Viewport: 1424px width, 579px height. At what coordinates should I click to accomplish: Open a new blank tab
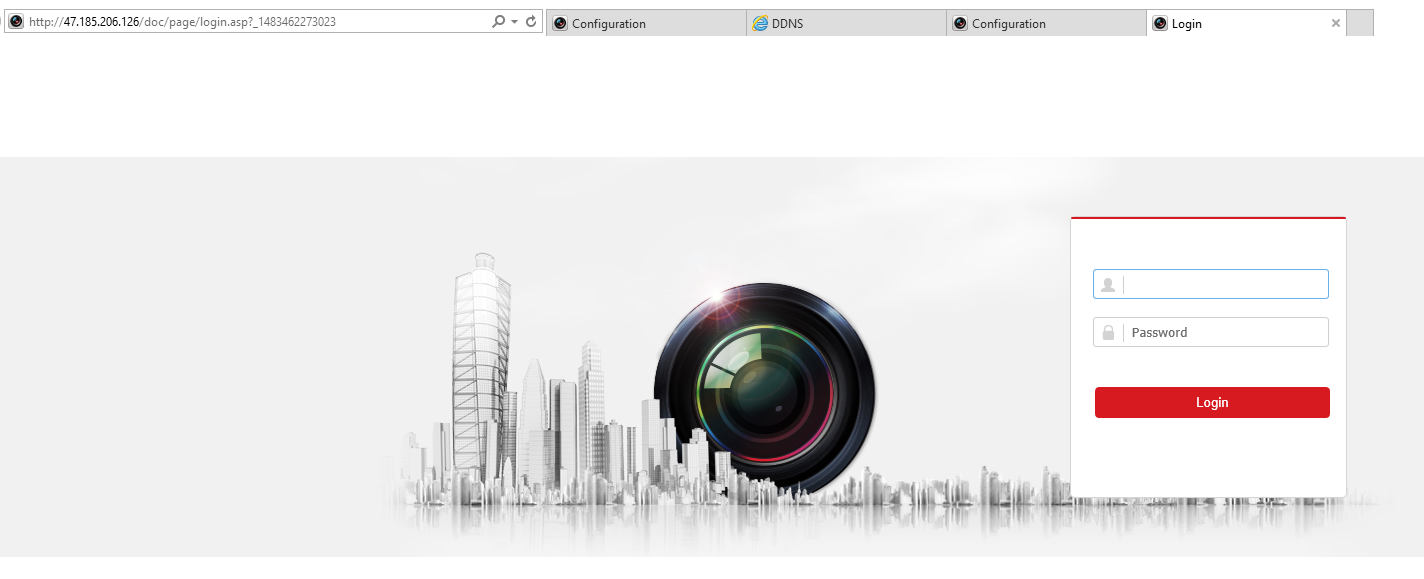click(1360, 24)
